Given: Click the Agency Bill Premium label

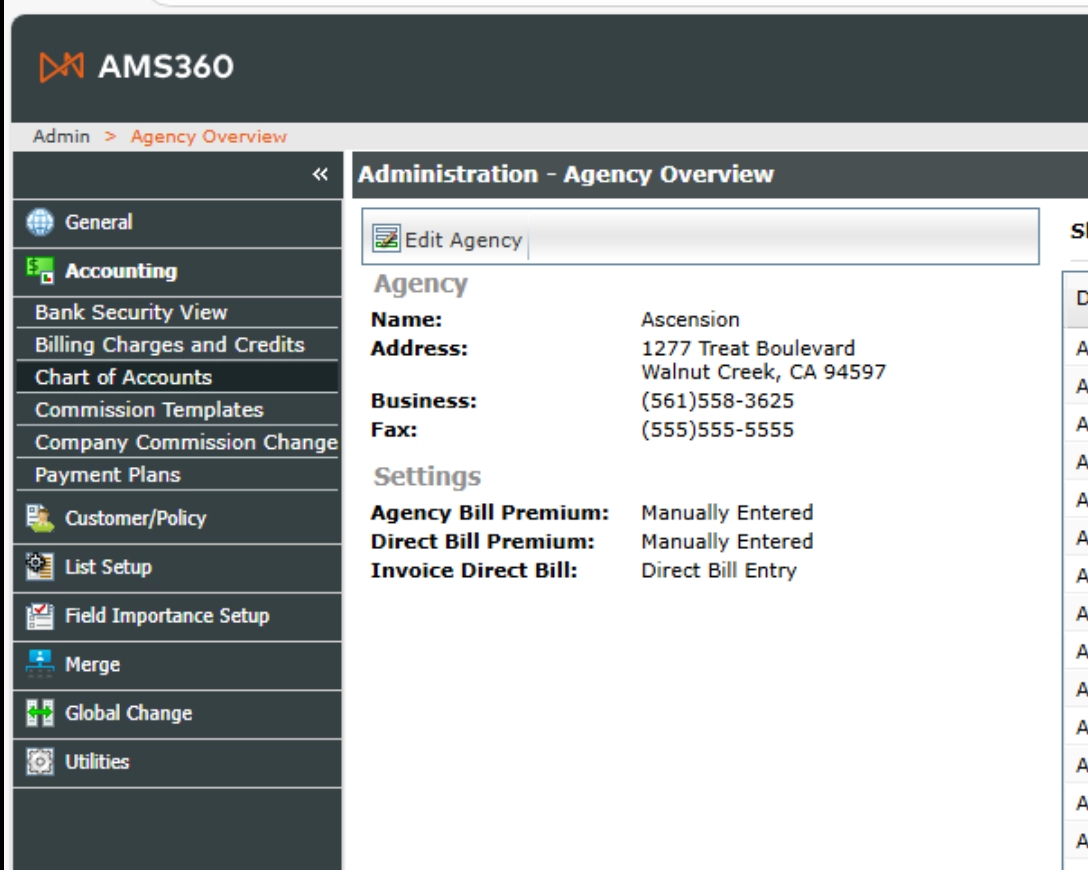Looking at the screenshot, I should [x=490, y=513].
